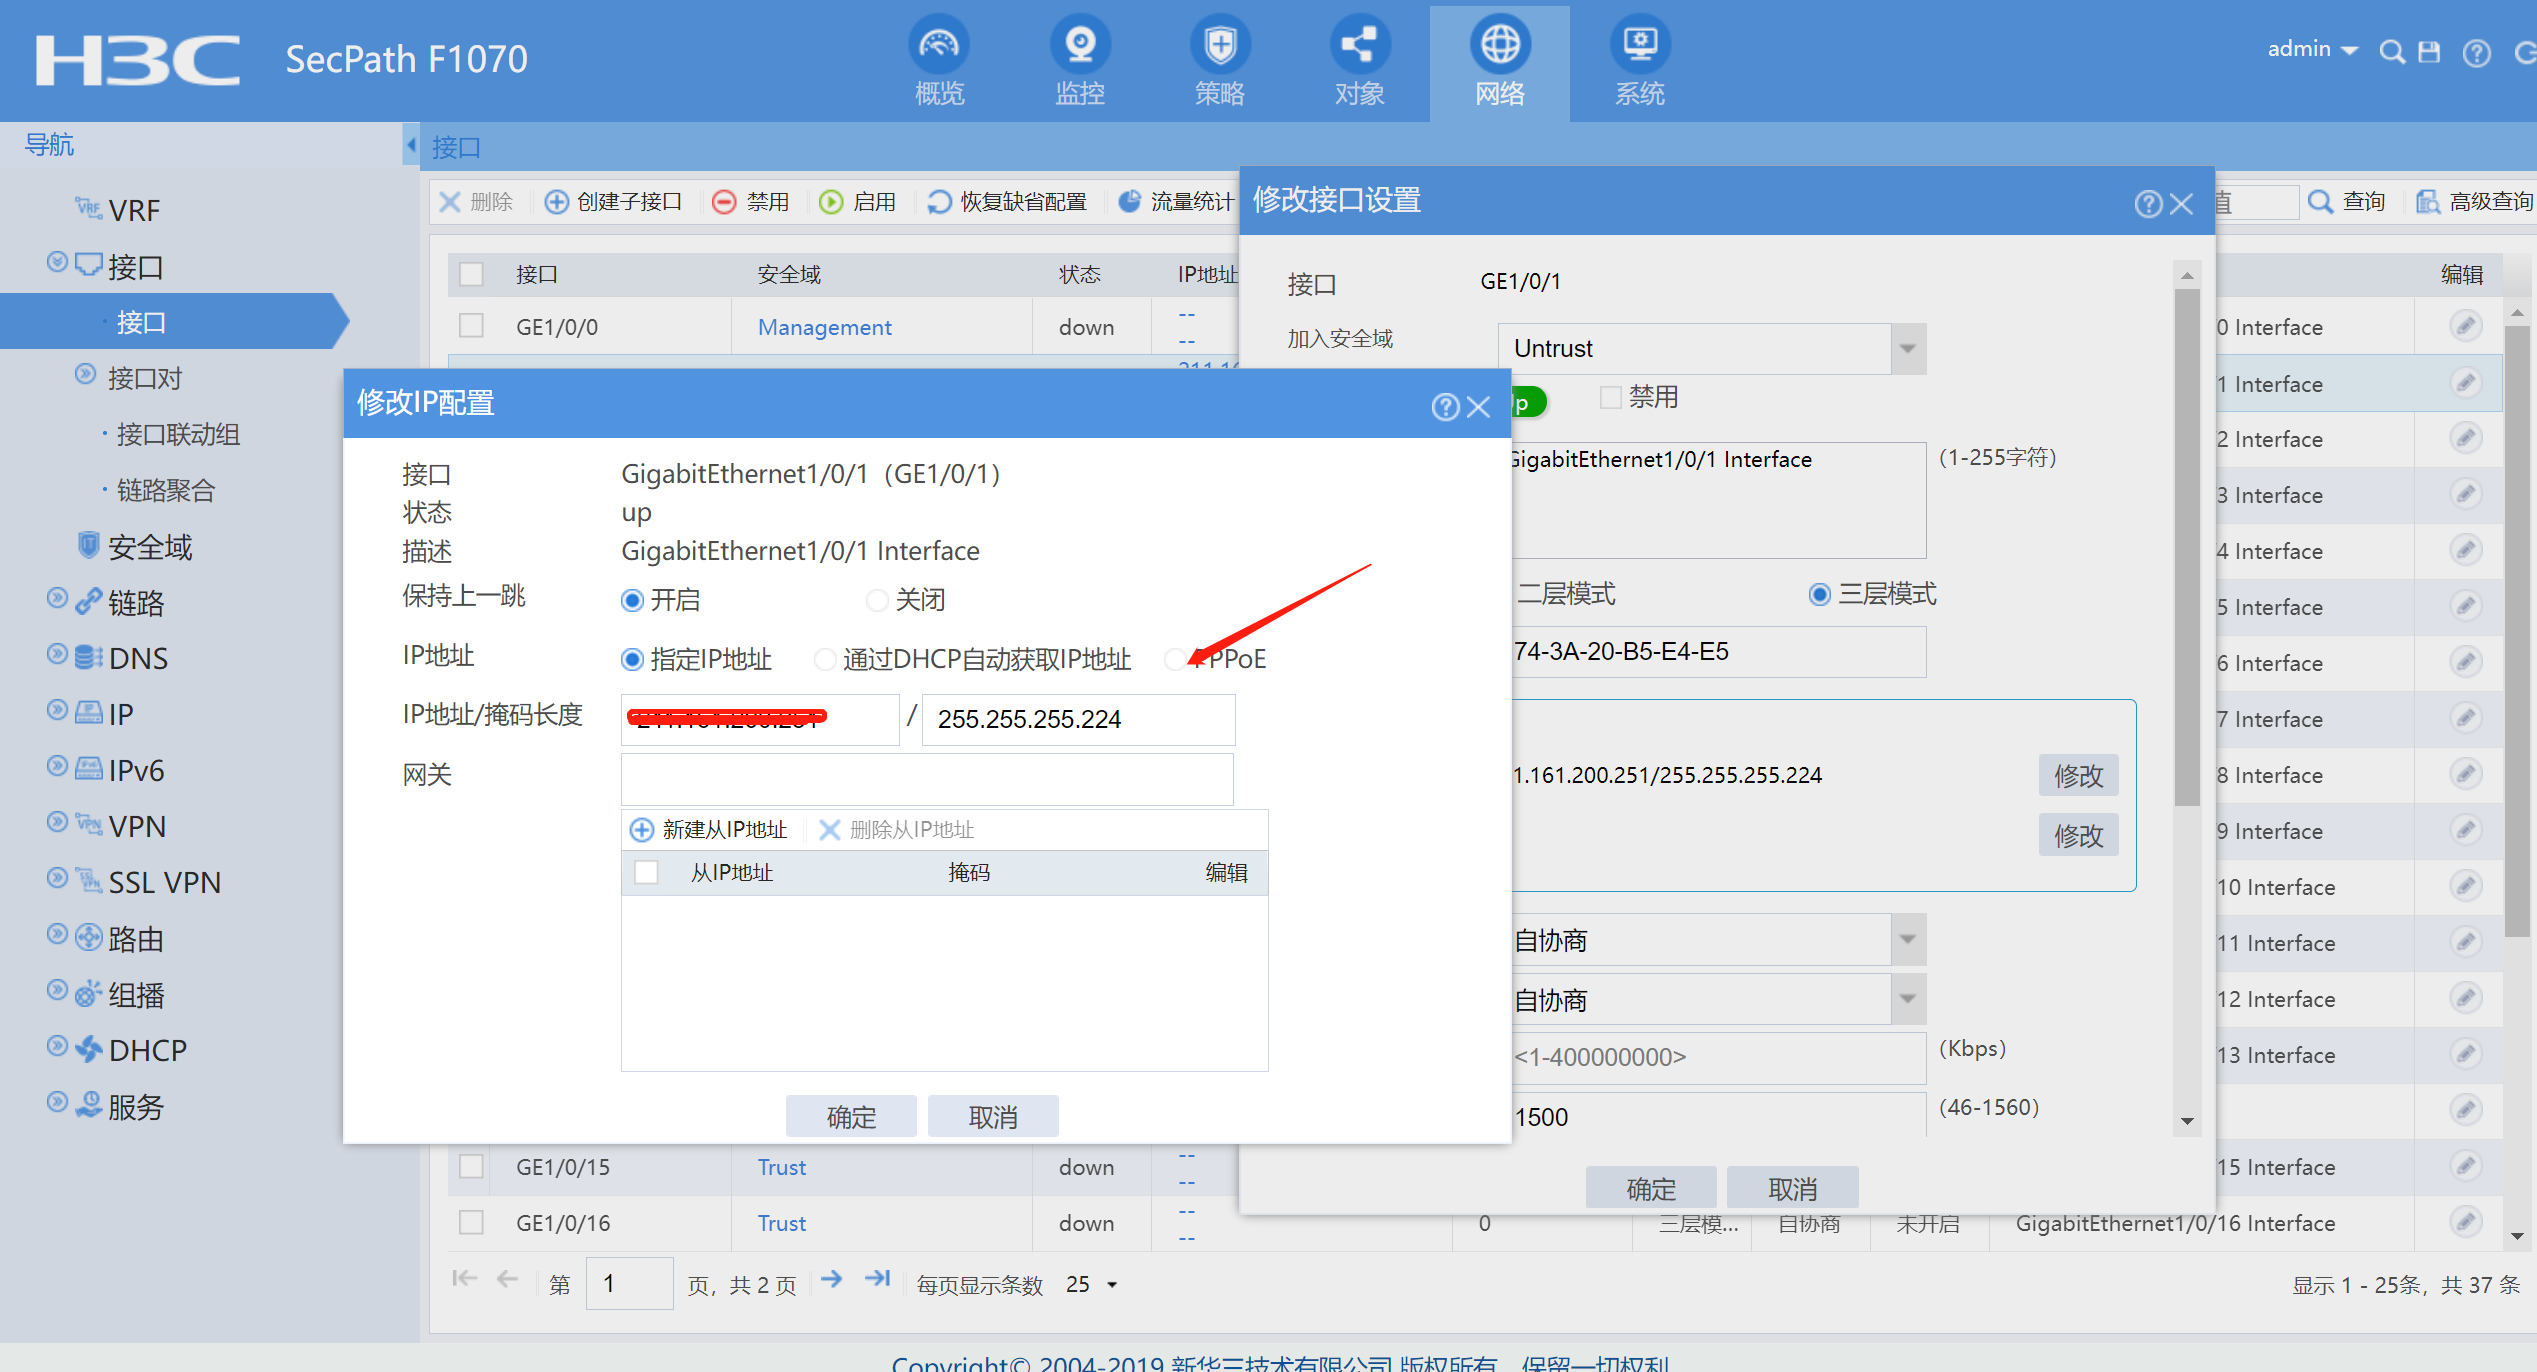Image resolution: width=2537 pixels, height=1372 pixels.
Task: Open the 系统 system icon
Action: [1640, 46]
